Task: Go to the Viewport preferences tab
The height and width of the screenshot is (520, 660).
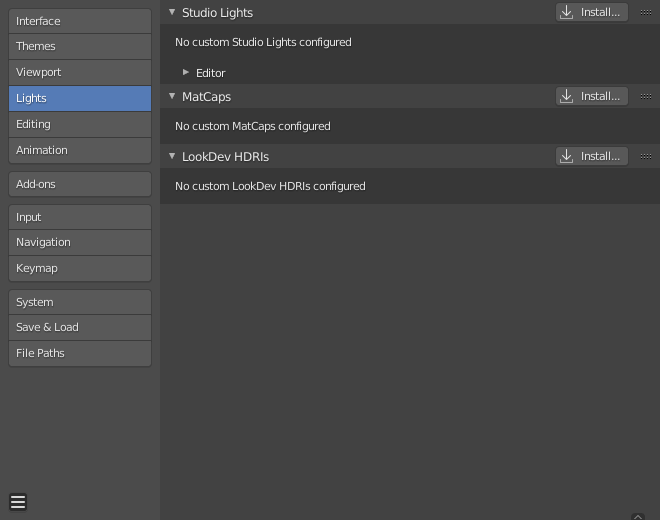Action: (x=80, y=72)
